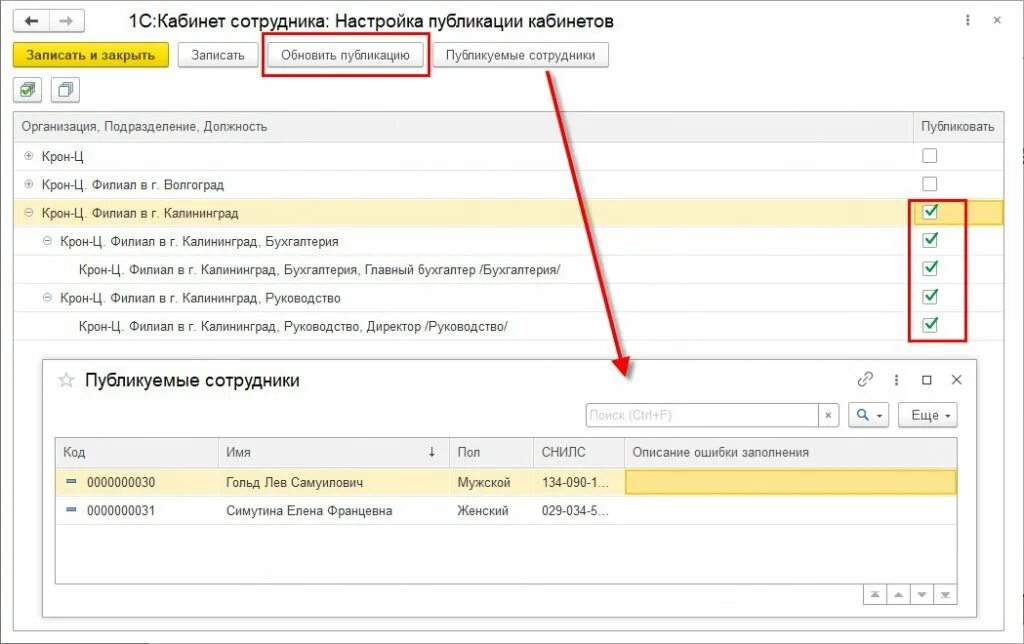Open the three-dot menu of the employees window
The width and height of the screenshot is (1024, 644).
[895, 380]
